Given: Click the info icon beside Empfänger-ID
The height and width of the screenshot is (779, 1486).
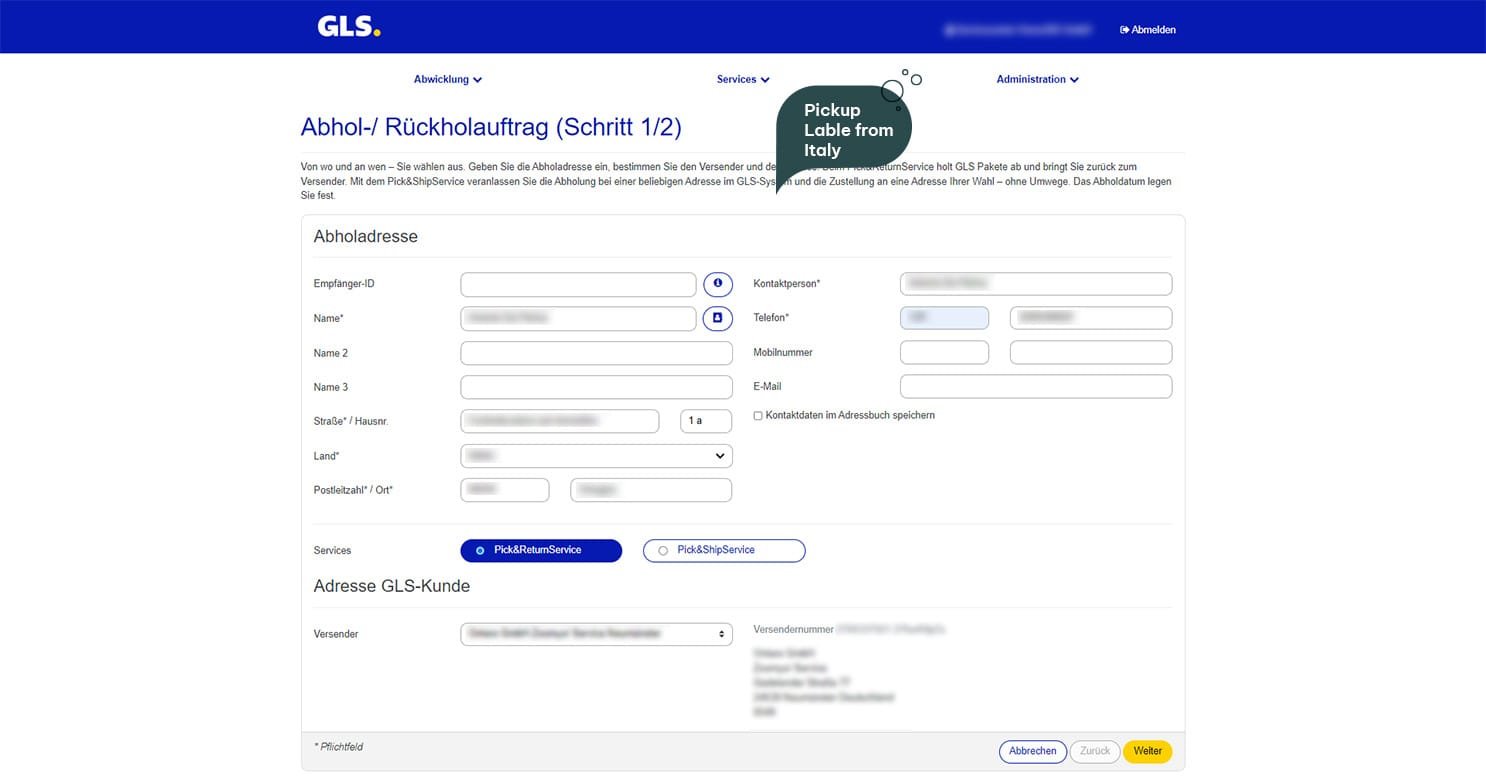Looking at the screenshot, I should tap(717, 284).
